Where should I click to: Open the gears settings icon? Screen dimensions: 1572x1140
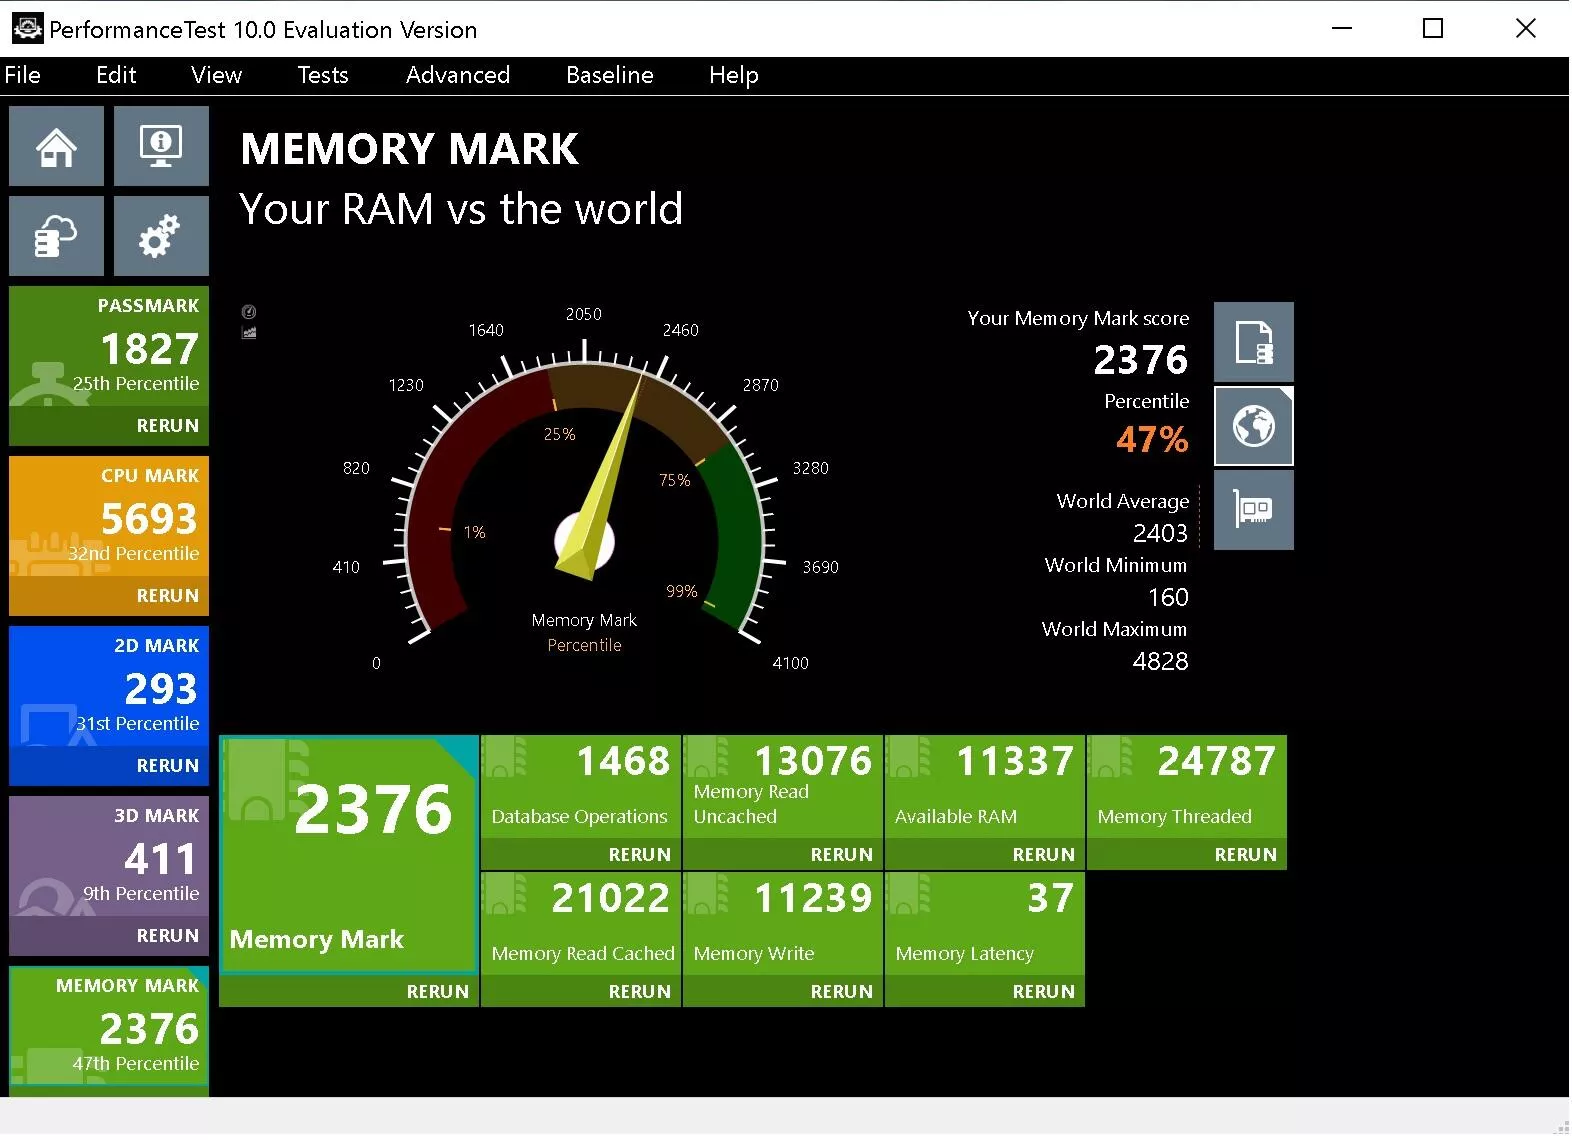tap(161, 236)
